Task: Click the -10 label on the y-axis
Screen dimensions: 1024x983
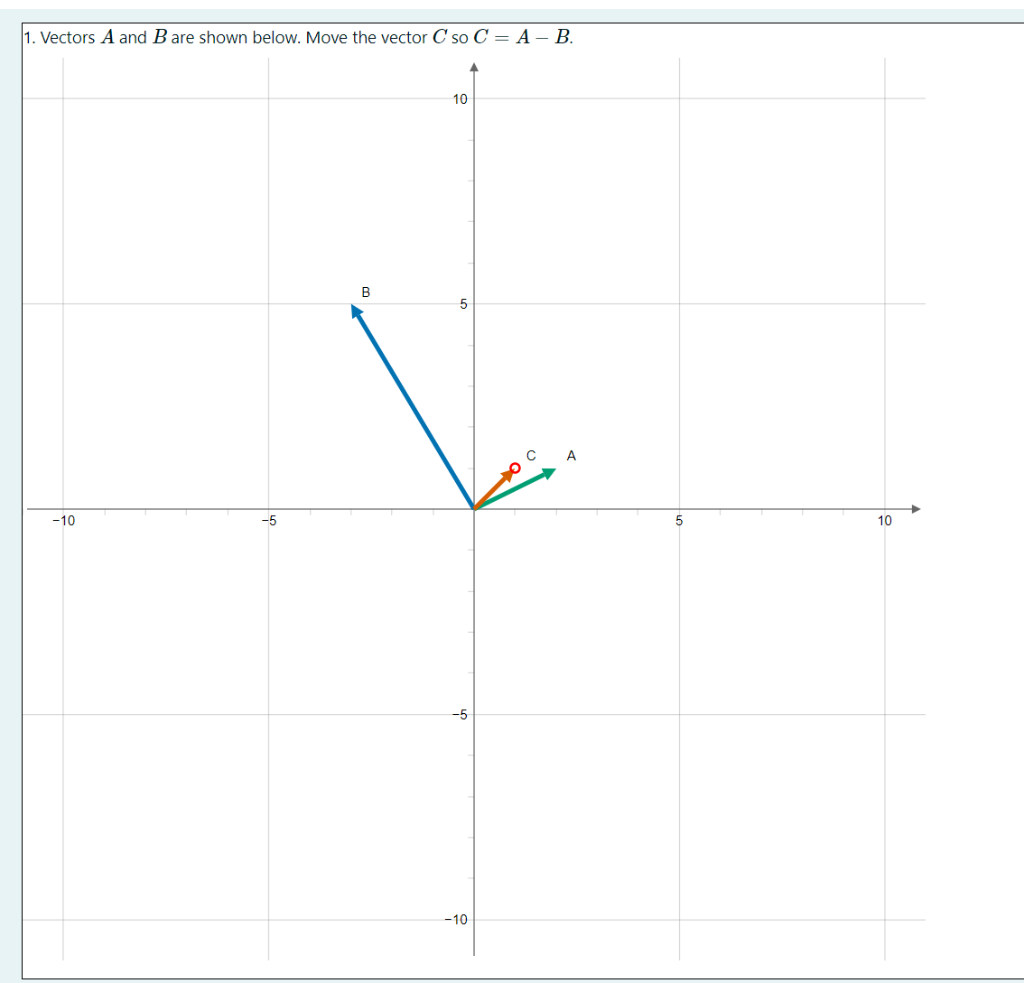Action: [x=456, y=919]
